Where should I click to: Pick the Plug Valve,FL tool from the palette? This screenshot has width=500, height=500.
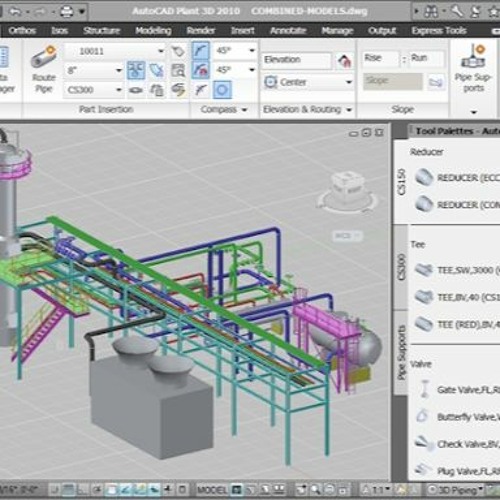457,471
